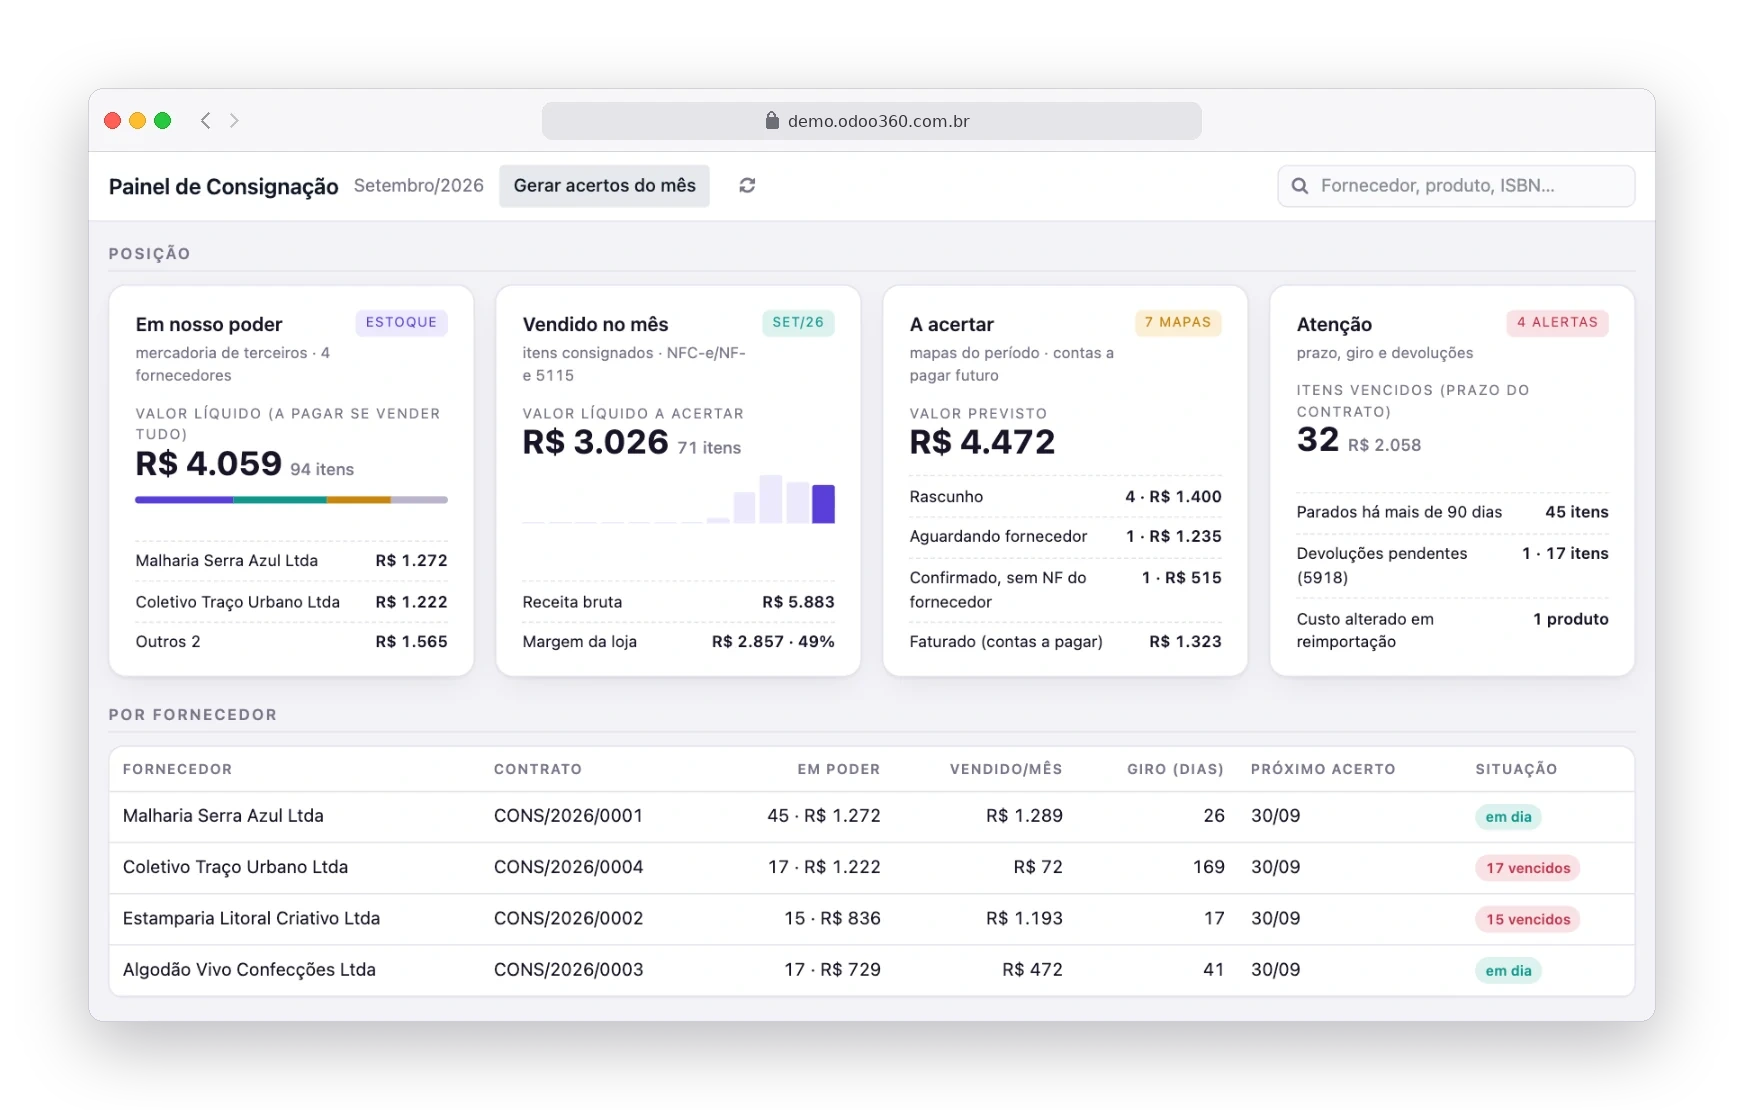The width and height of the screenshot is (1744, 1110).
Task: Sort by the CONTRATO column header
Action: [538, 769]
